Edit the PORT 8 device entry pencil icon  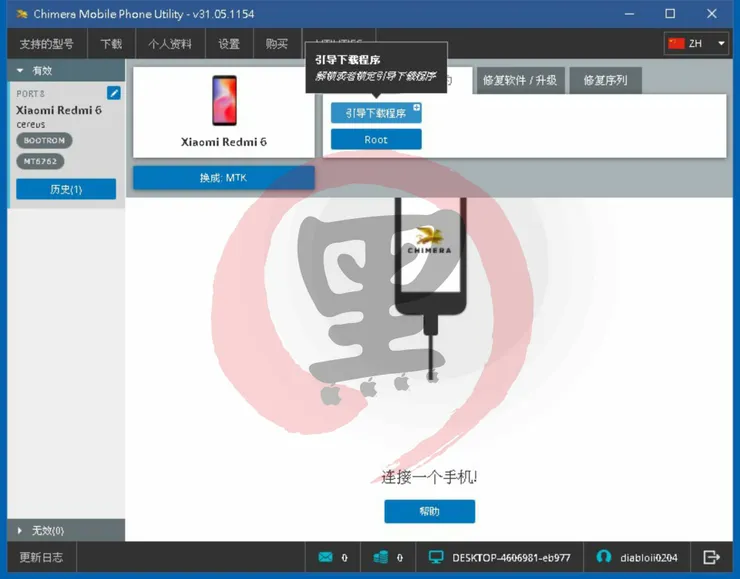tap(114, 93)
